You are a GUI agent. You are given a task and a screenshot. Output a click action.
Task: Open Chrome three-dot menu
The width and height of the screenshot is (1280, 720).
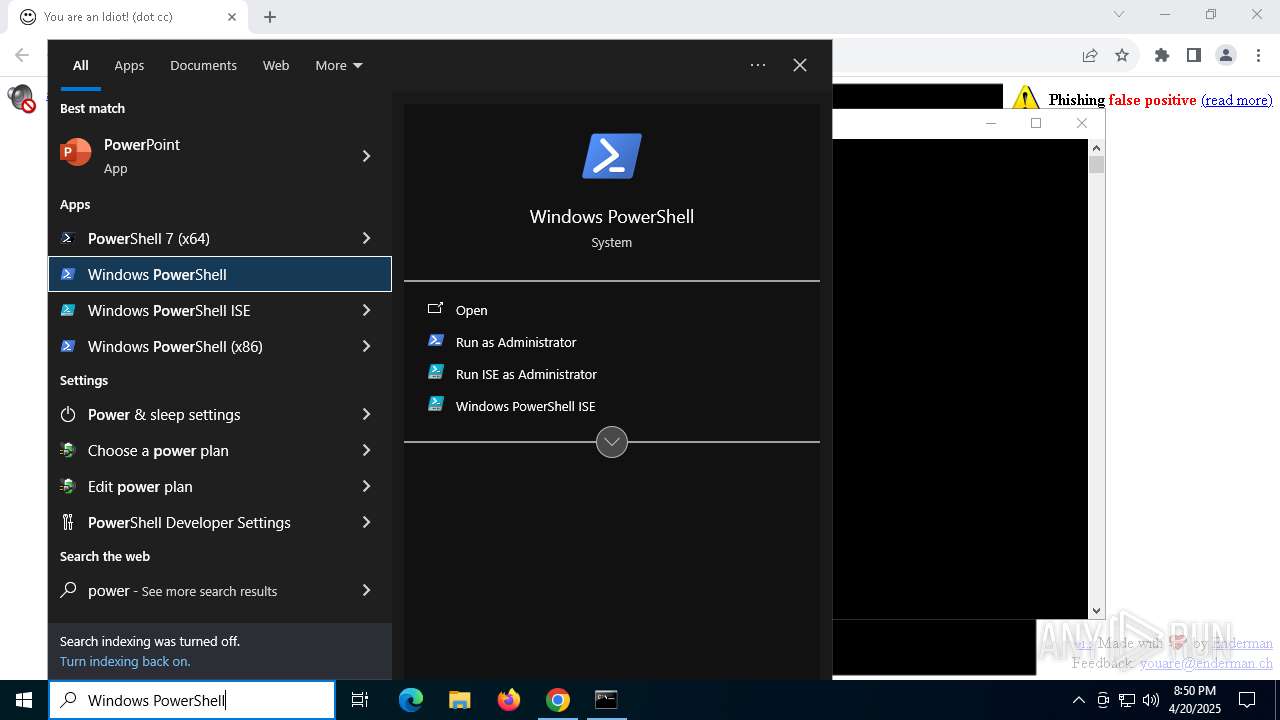[1258, 55]
